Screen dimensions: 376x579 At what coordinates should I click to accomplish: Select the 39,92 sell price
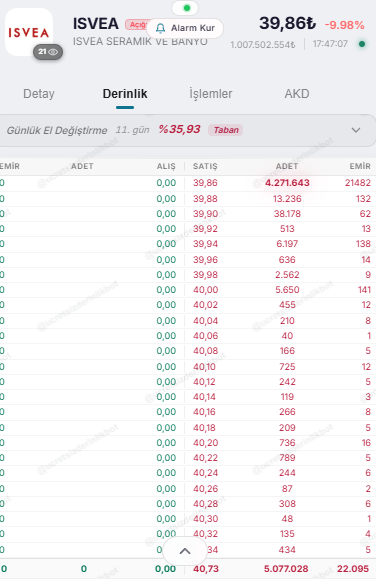click(205, 229)
